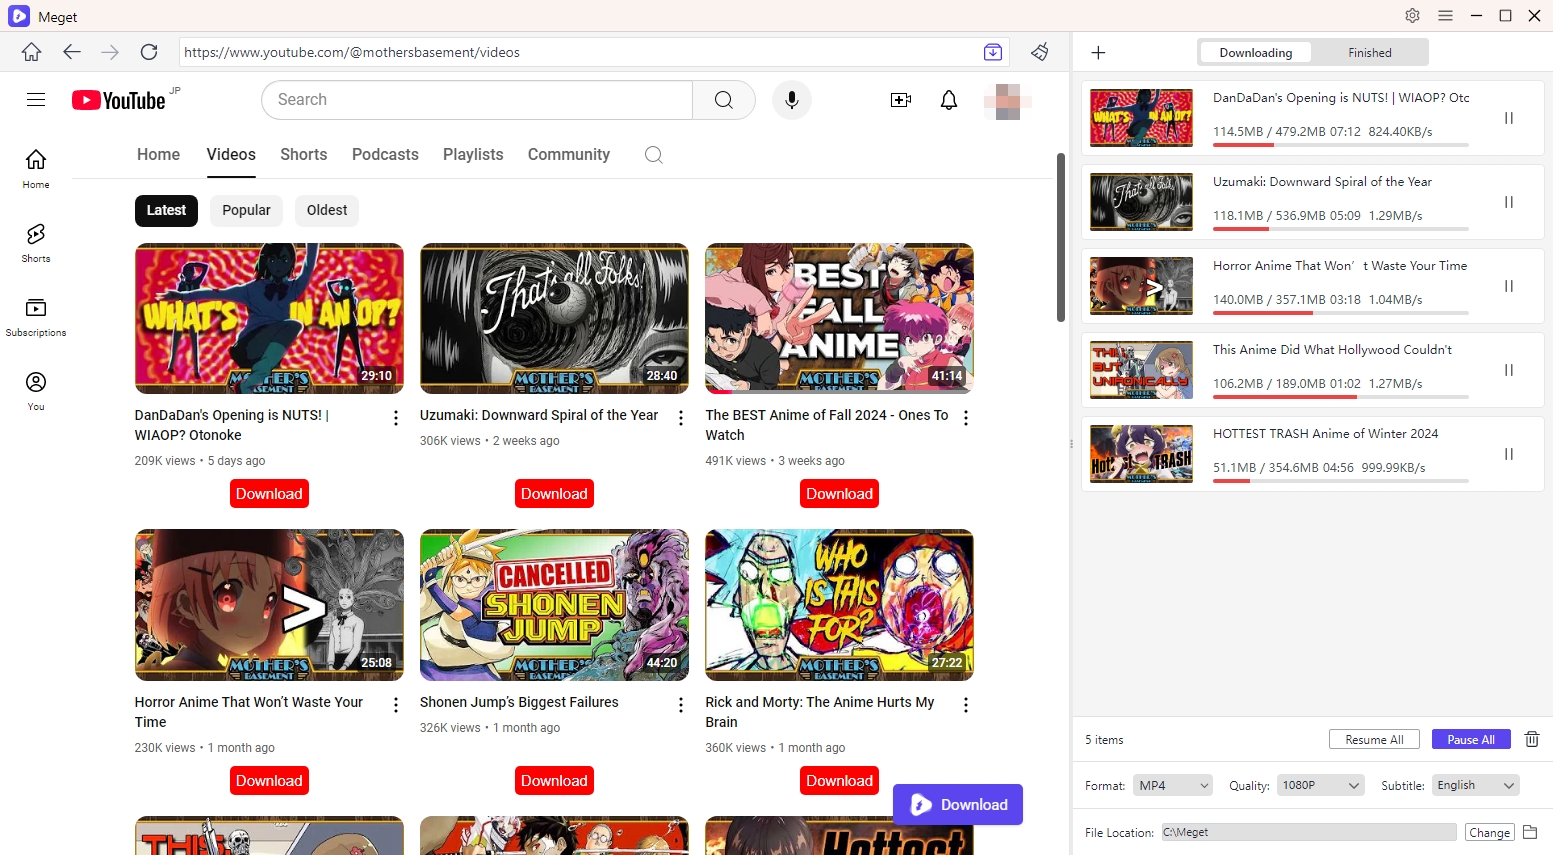This screenshot has height=855, width=1553.
Task: Open the Rick and Morty video thumbnail
Action: pos(839,605)
